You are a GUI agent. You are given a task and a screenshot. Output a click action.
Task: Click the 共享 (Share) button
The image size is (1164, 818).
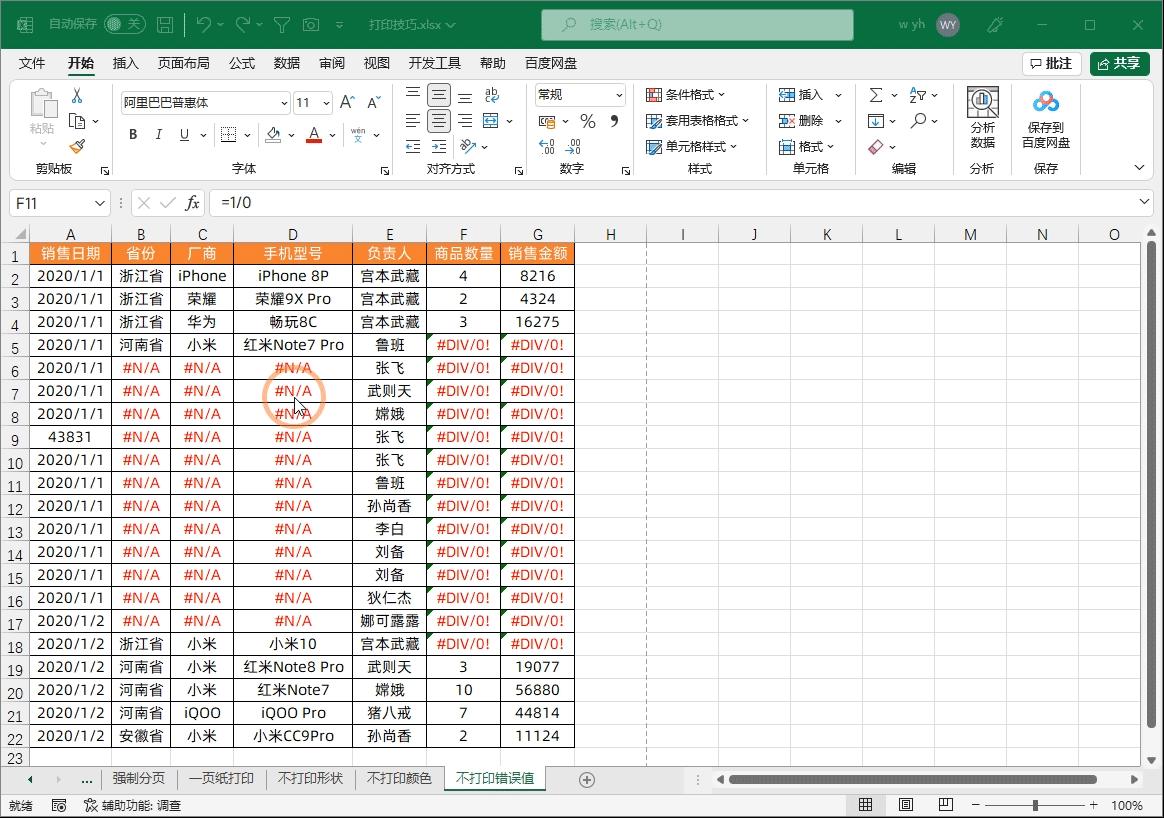1119,62
